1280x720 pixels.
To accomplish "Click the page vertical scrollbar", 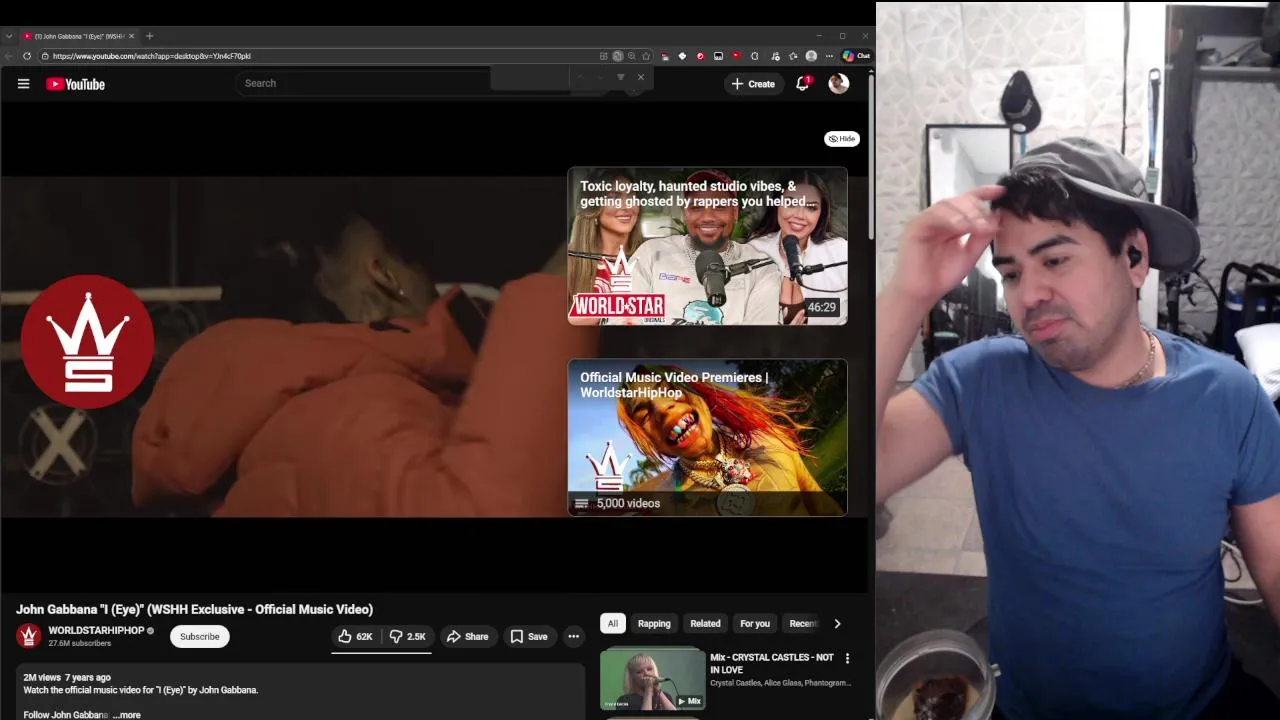I will coord(871,155).
